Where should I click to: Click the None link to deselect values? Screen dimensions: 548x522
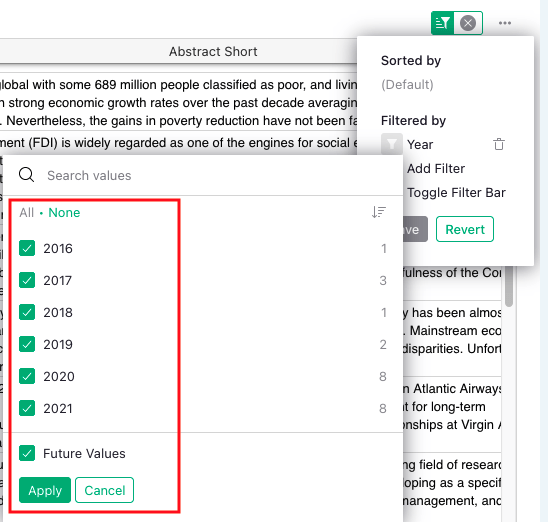pyautogui.click(x=64, y=212)
